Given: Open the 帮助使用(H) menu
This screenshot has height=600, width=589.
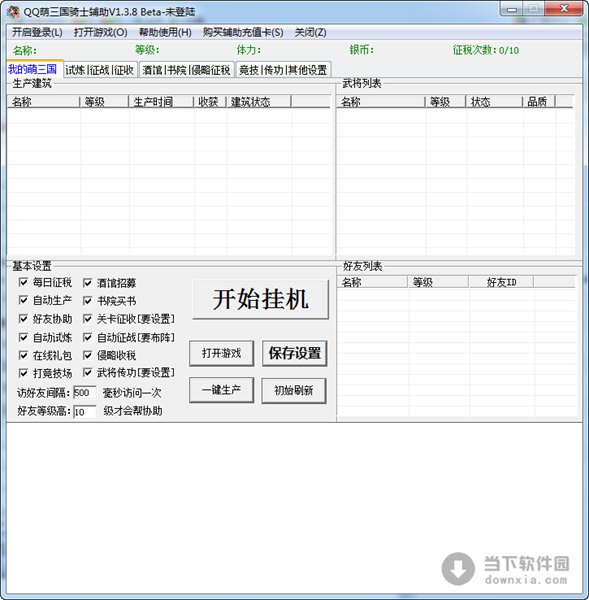Looking at the screenshot, I should [x=165, y=33].
